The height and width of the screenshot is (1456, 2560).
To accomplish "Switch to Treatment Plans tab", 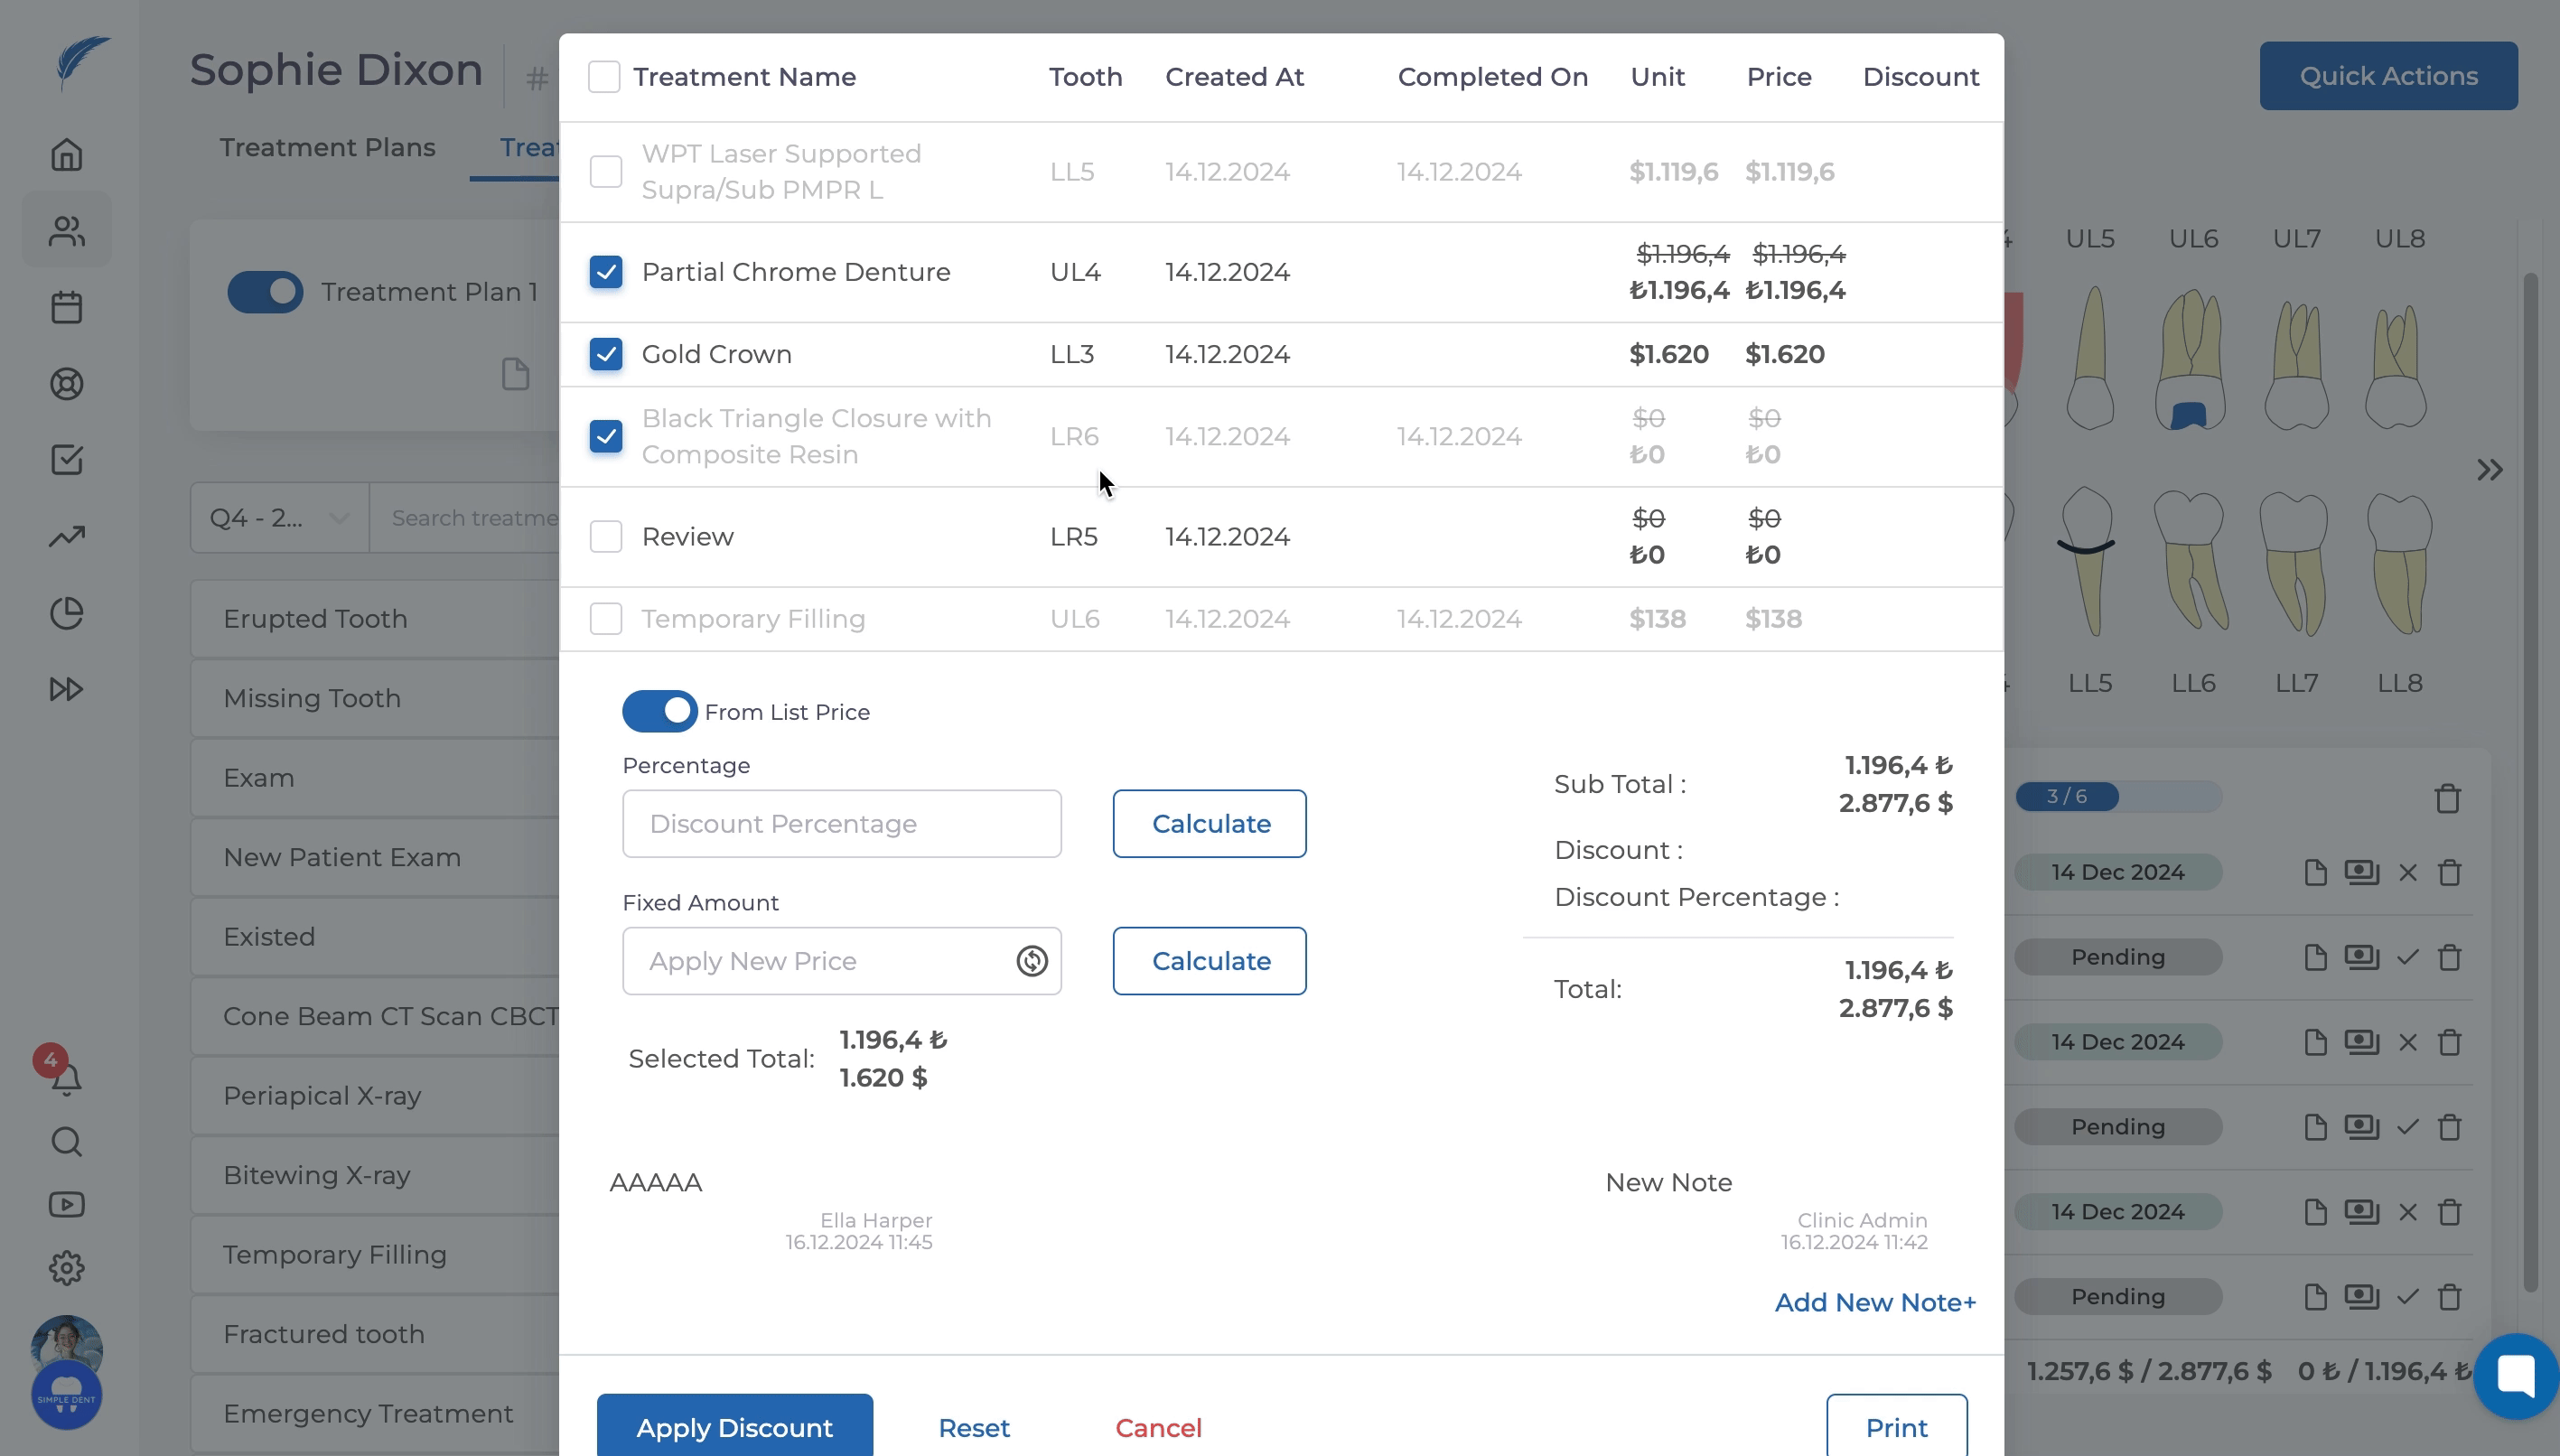I will point(327,147).
